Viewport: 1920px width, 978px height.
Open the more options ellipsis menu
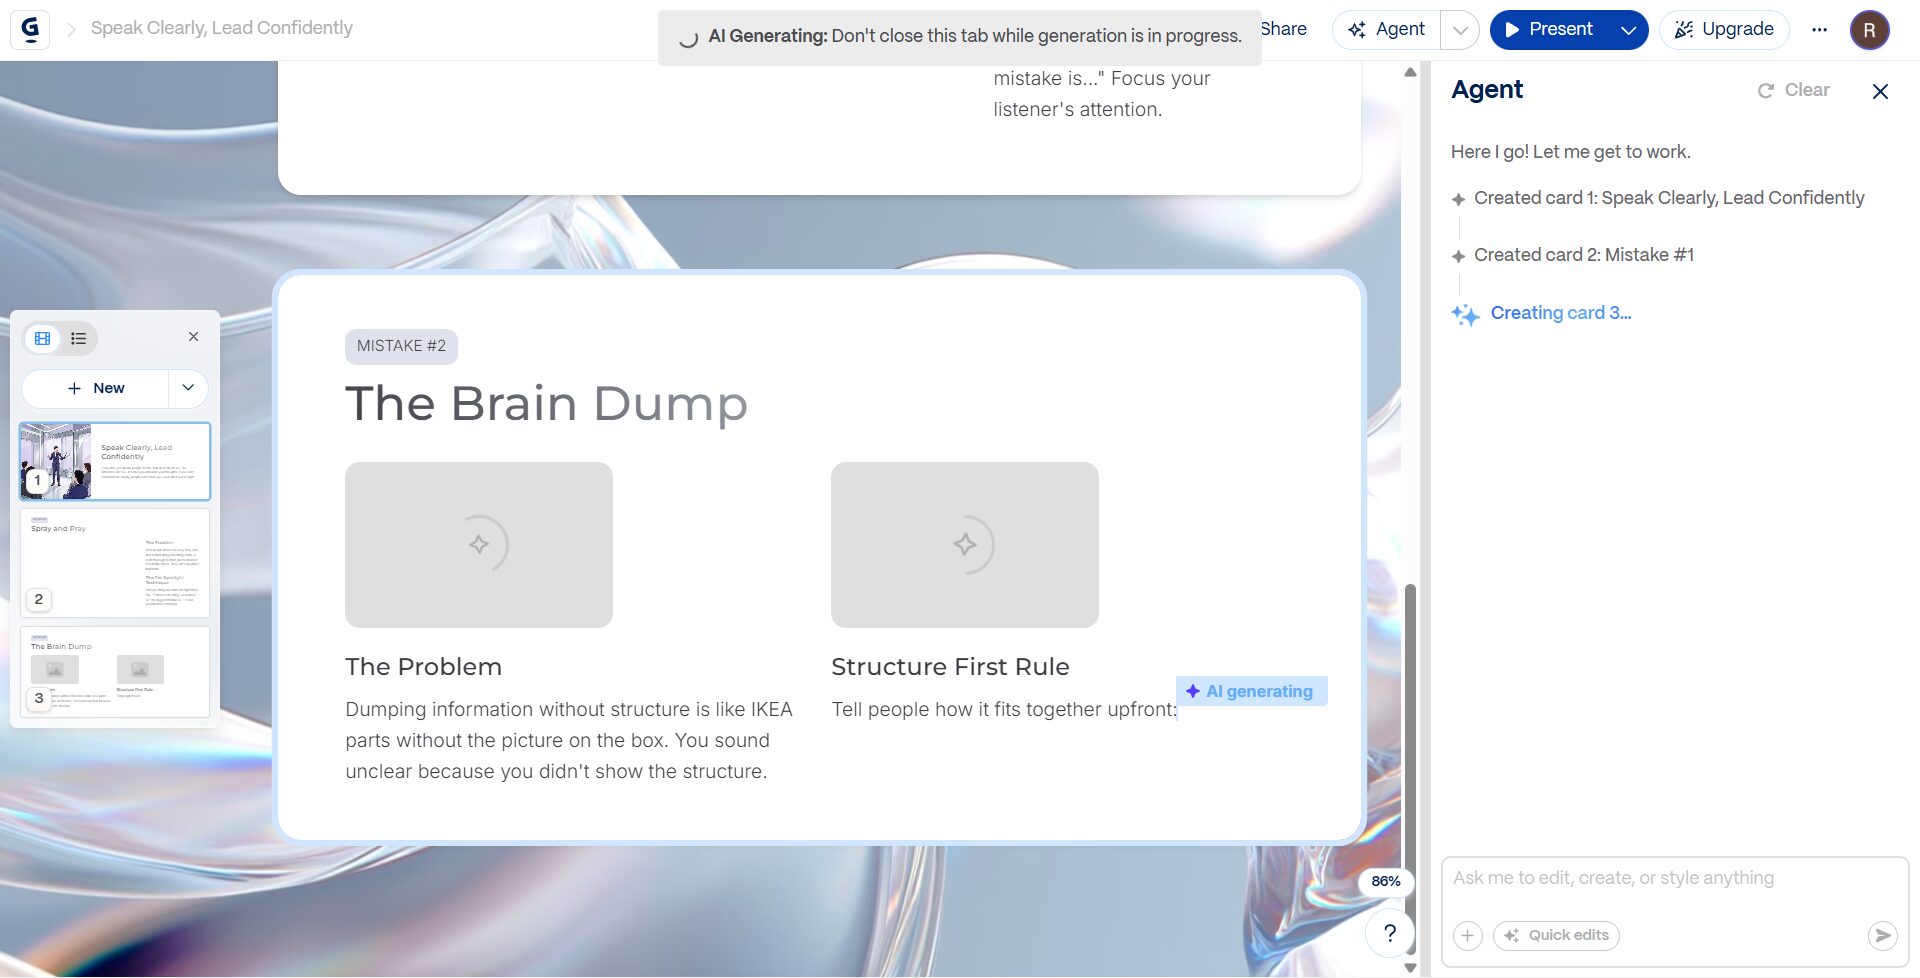click(1819, 30)
